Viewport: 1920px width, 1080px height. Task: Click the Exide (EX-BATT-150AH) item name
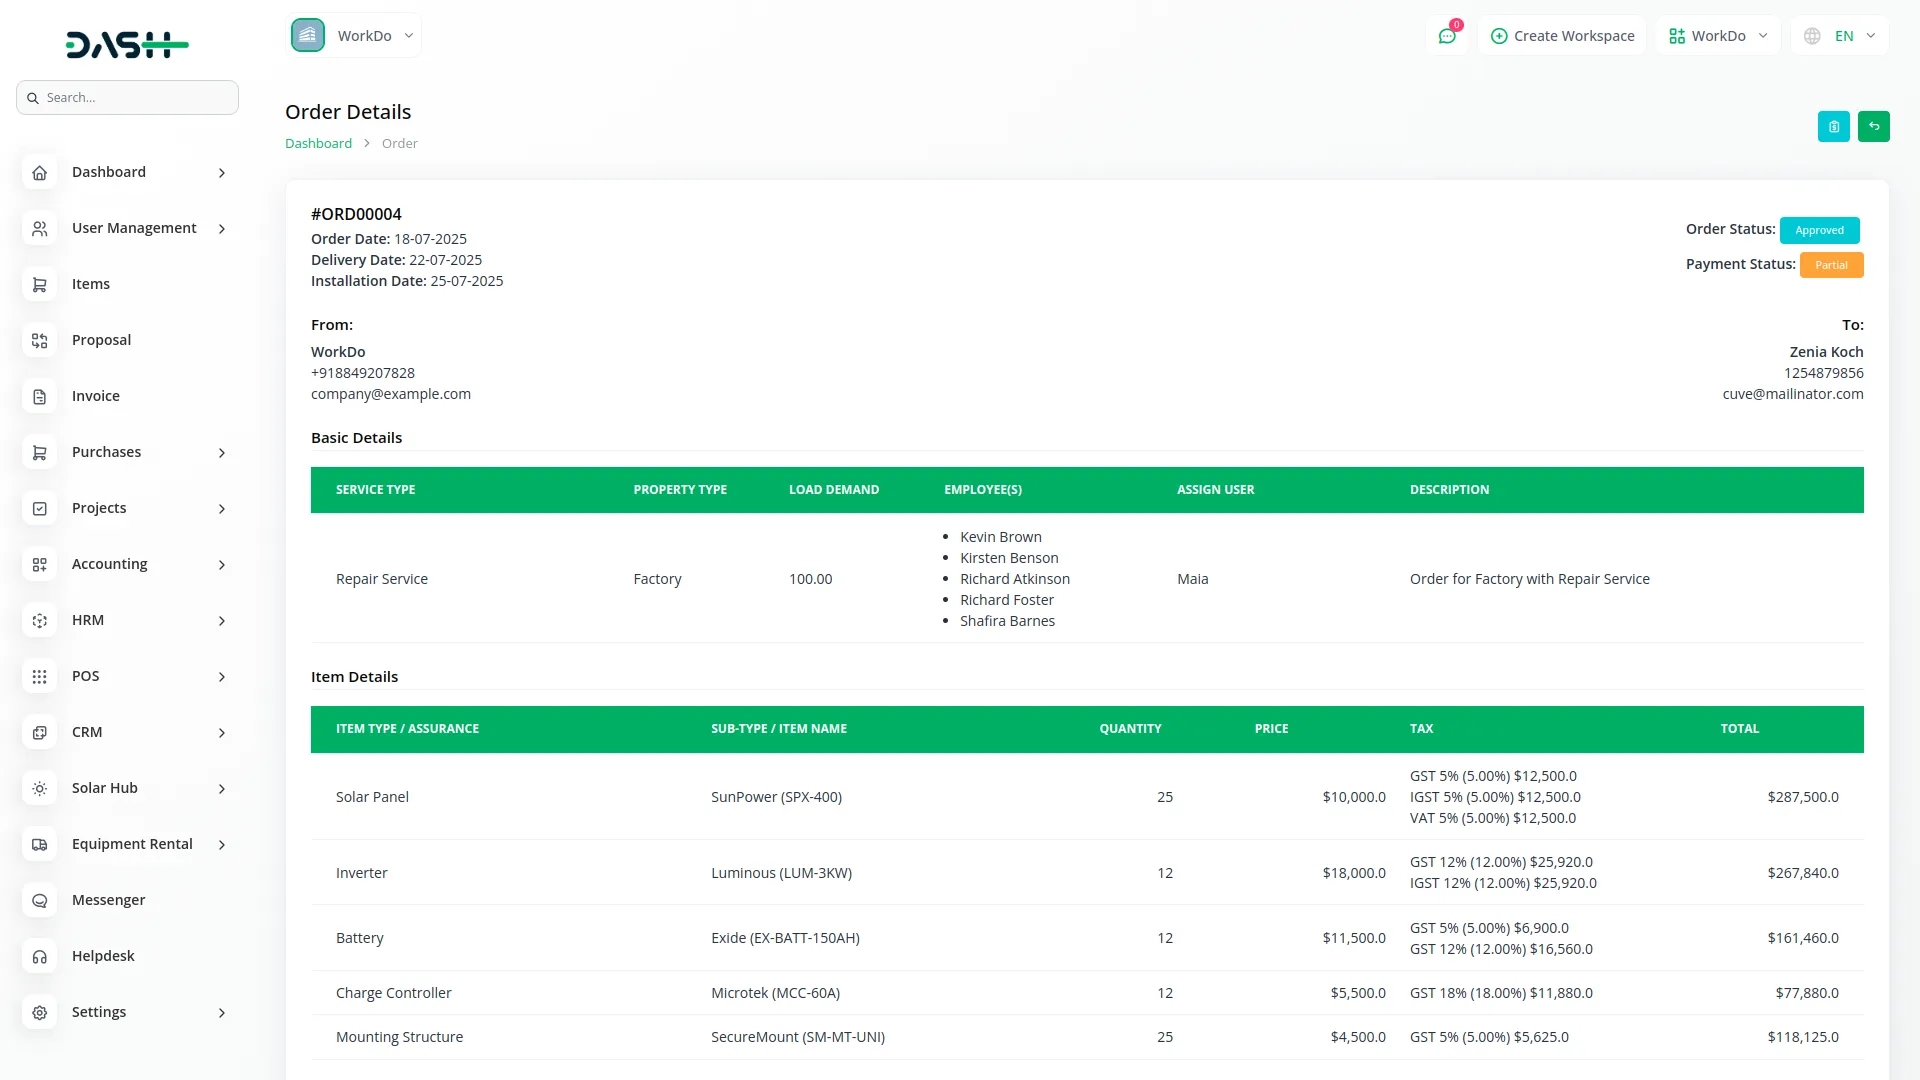(785, 938)
